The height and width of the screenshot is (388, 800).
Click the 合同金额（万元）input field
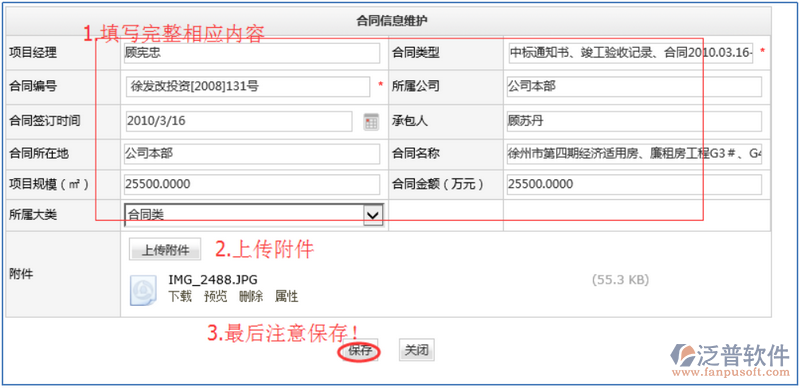(x=634, y=184)
